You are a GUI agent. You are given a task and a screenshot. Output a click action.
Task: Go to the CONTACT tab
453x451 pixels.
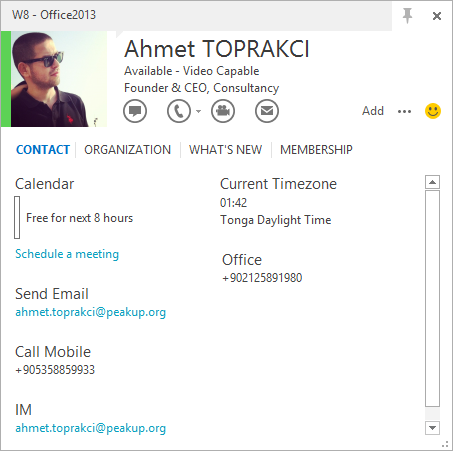[43, 150]
